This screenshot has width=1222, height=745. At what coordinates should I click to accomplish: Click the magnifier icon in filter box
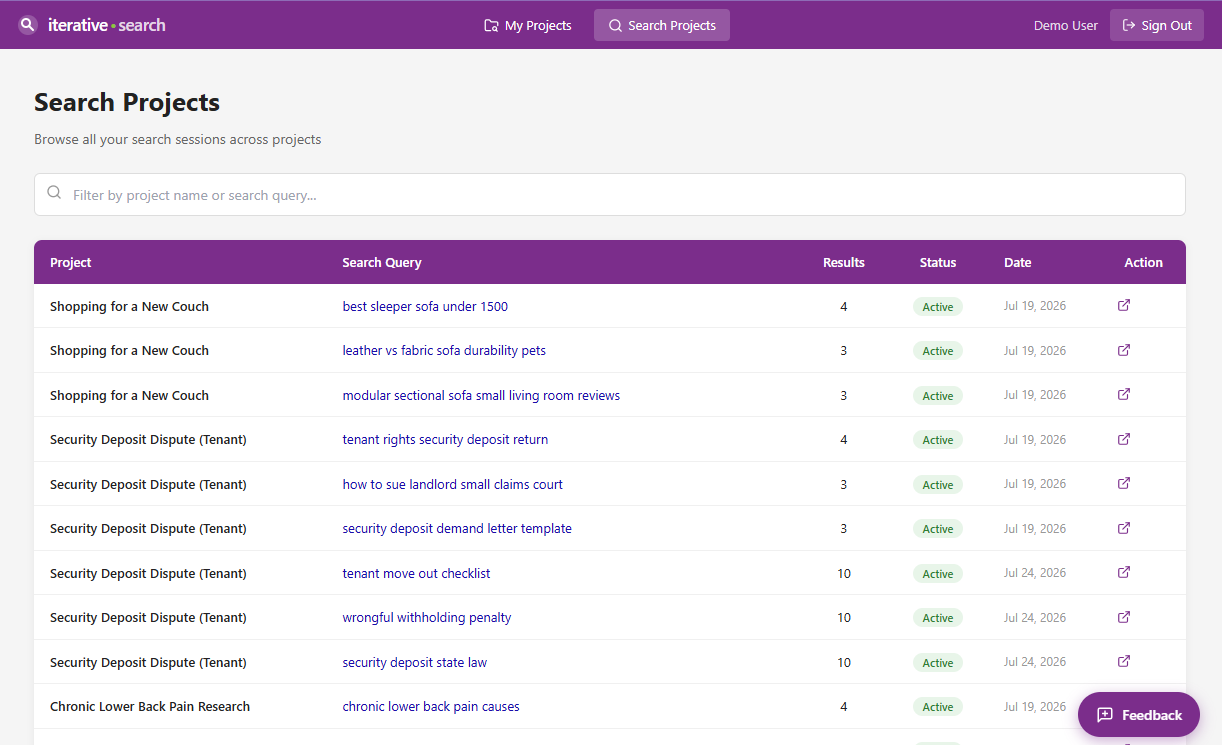click(x=54, y=193)
